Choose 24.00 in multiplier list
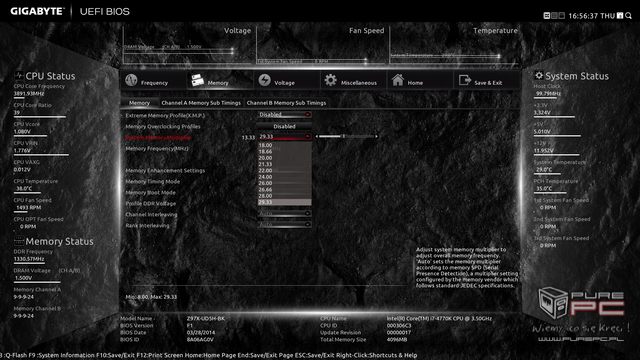 (284, 177)
